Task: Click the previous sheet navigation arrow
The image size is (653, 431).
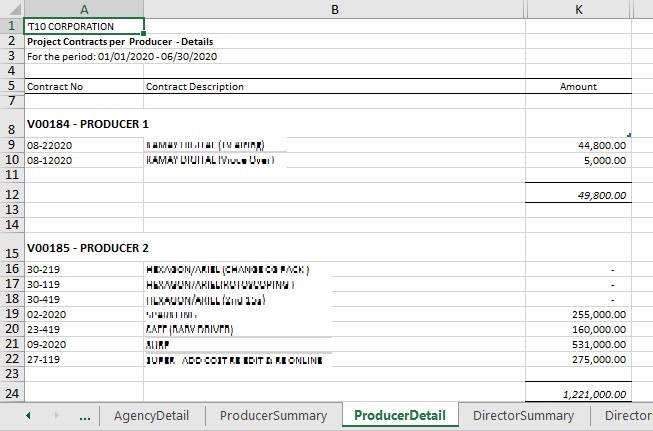Action: tap(28, 415)
